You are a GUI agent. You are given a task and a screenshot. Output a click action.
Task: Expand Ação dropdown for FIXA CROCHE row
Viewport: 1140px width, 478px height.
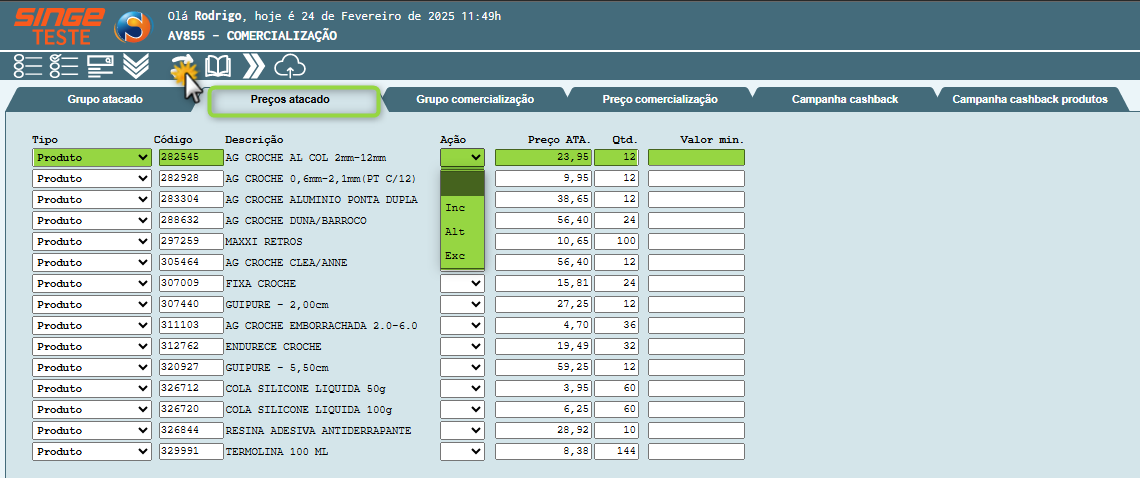tap(462, 283)
